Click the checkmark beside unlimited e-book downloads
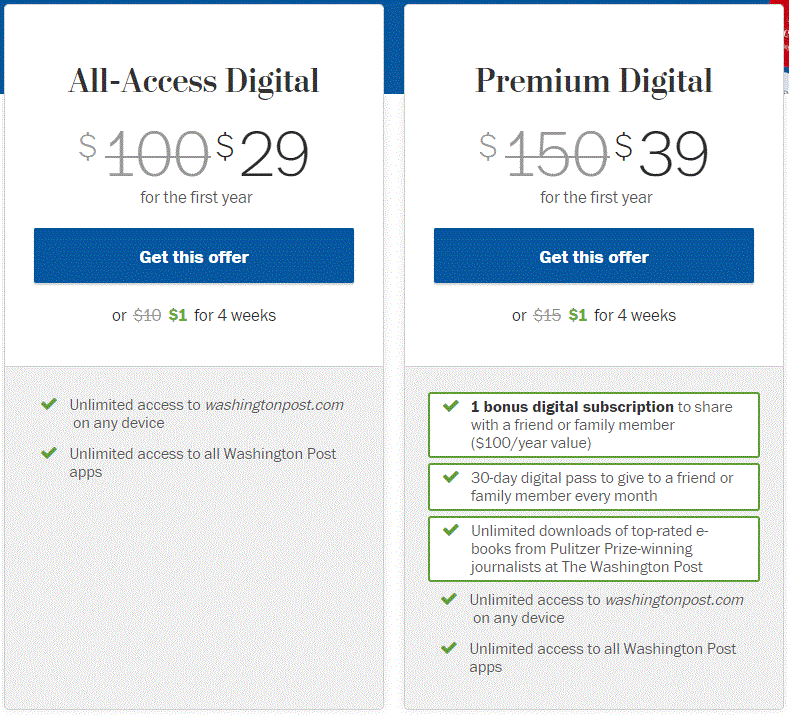This screenshot has width=789, height=715. pyautogui.click(x=451, y=530)
